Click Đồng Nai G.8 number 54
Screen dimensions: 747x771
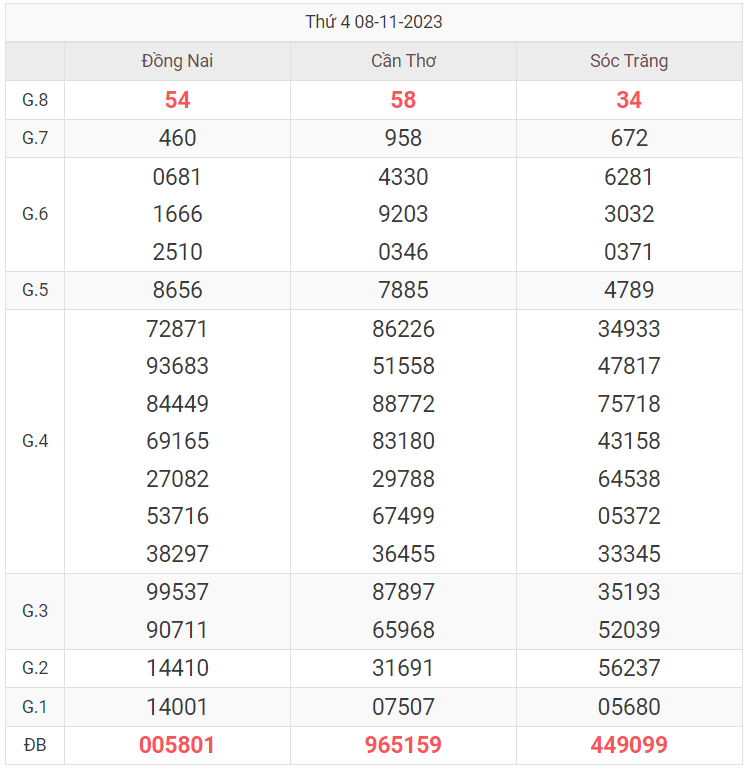click(177, 100)
